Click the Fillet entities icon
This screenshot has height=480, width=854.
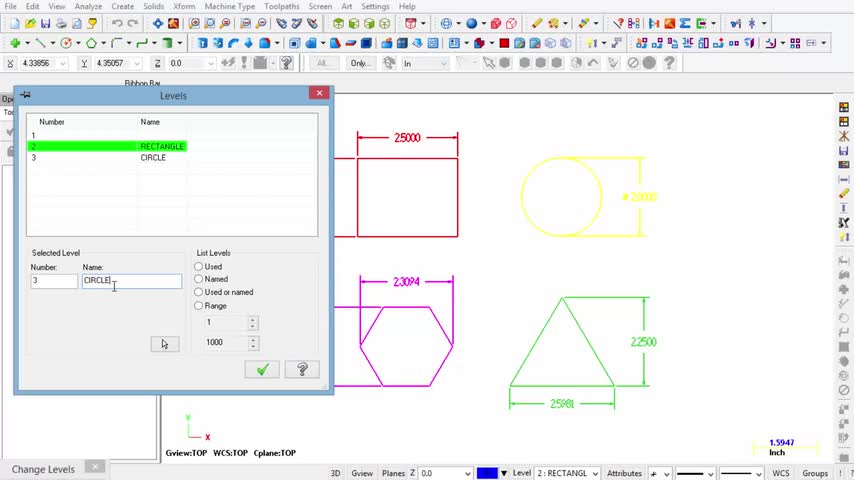(116, 43)
